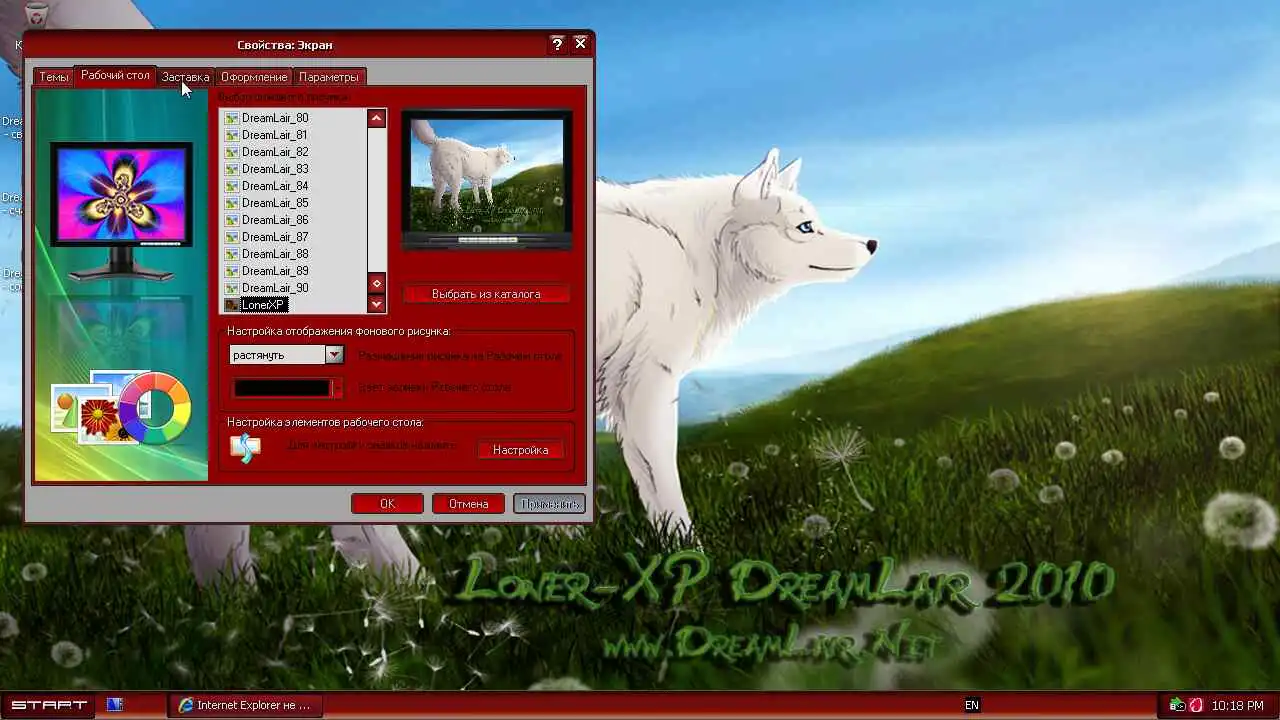Click the DreamLair_84 wallpaper file icon

[232, 186]
